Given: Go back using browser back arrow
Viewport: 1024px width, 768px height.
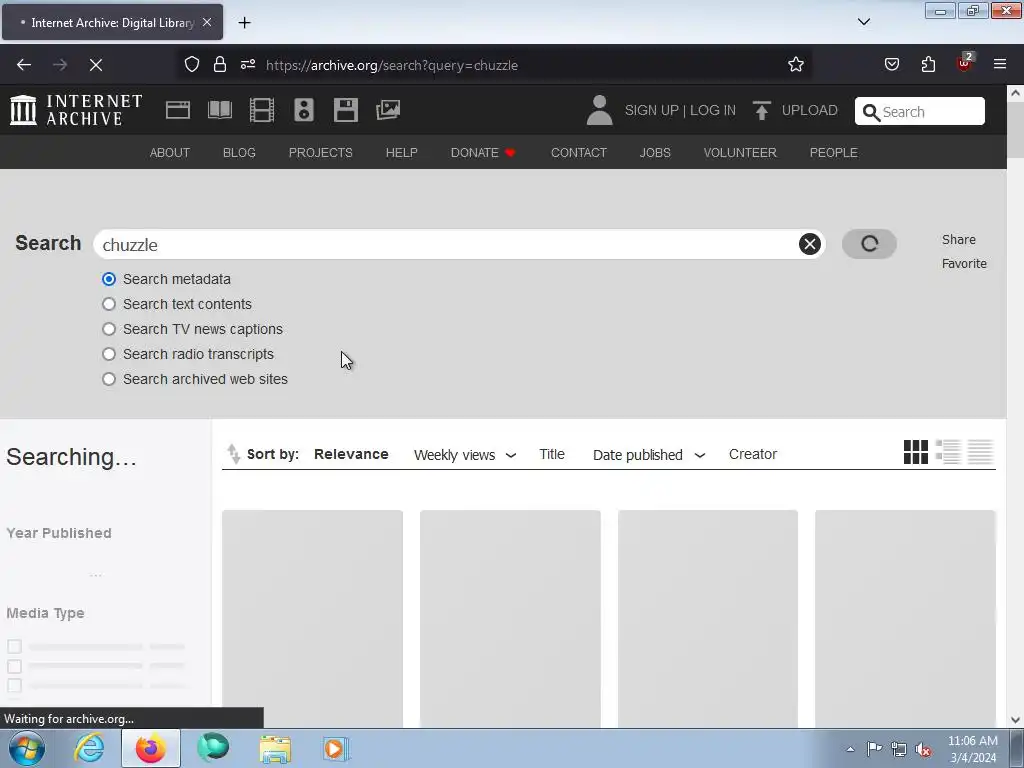Looking at the screenshot, I should click(24, 65).
